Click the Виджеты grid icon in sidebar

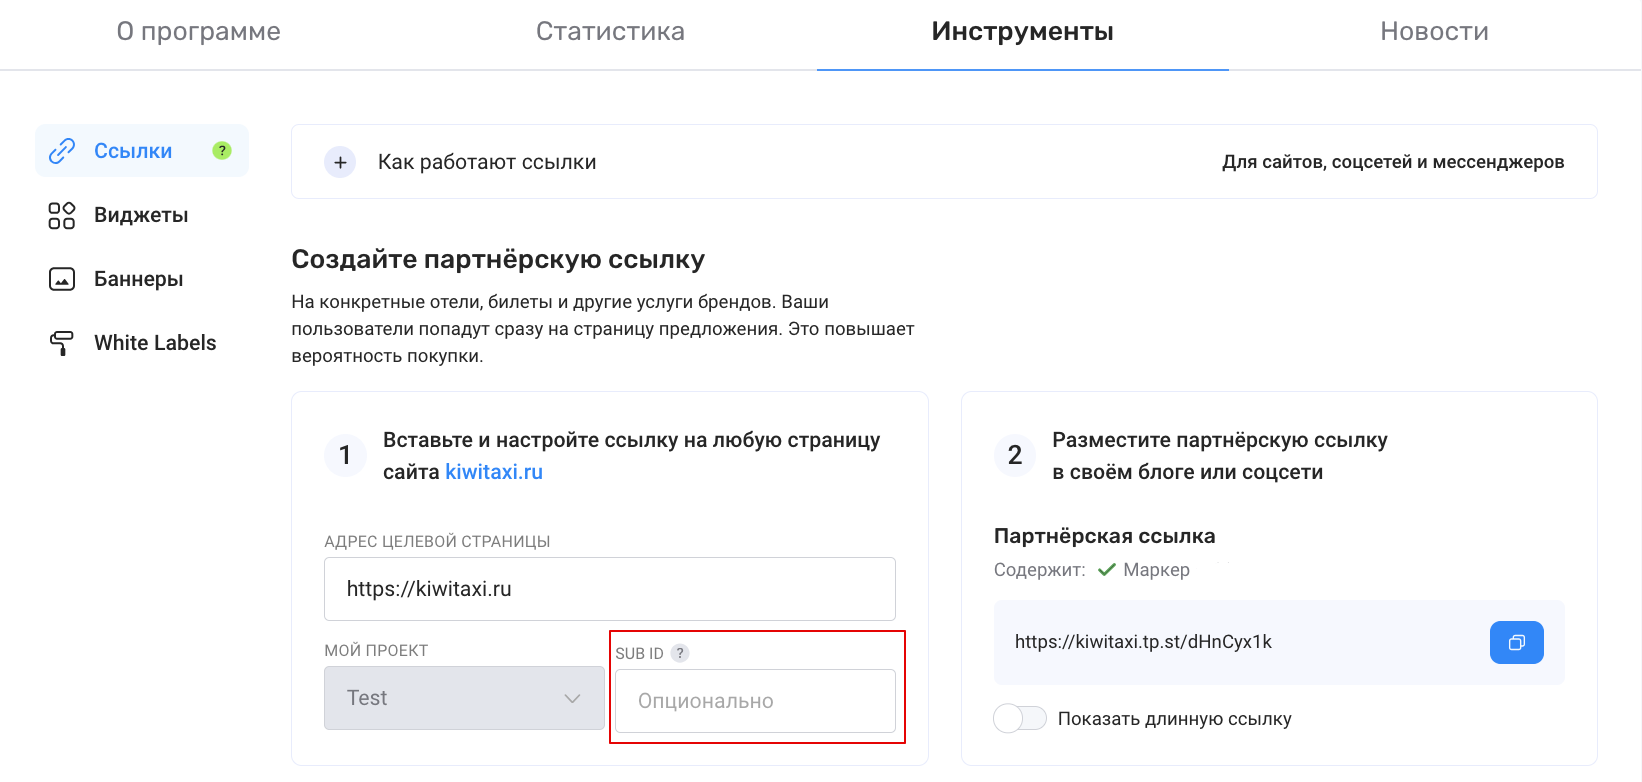[x=62, y=215]
